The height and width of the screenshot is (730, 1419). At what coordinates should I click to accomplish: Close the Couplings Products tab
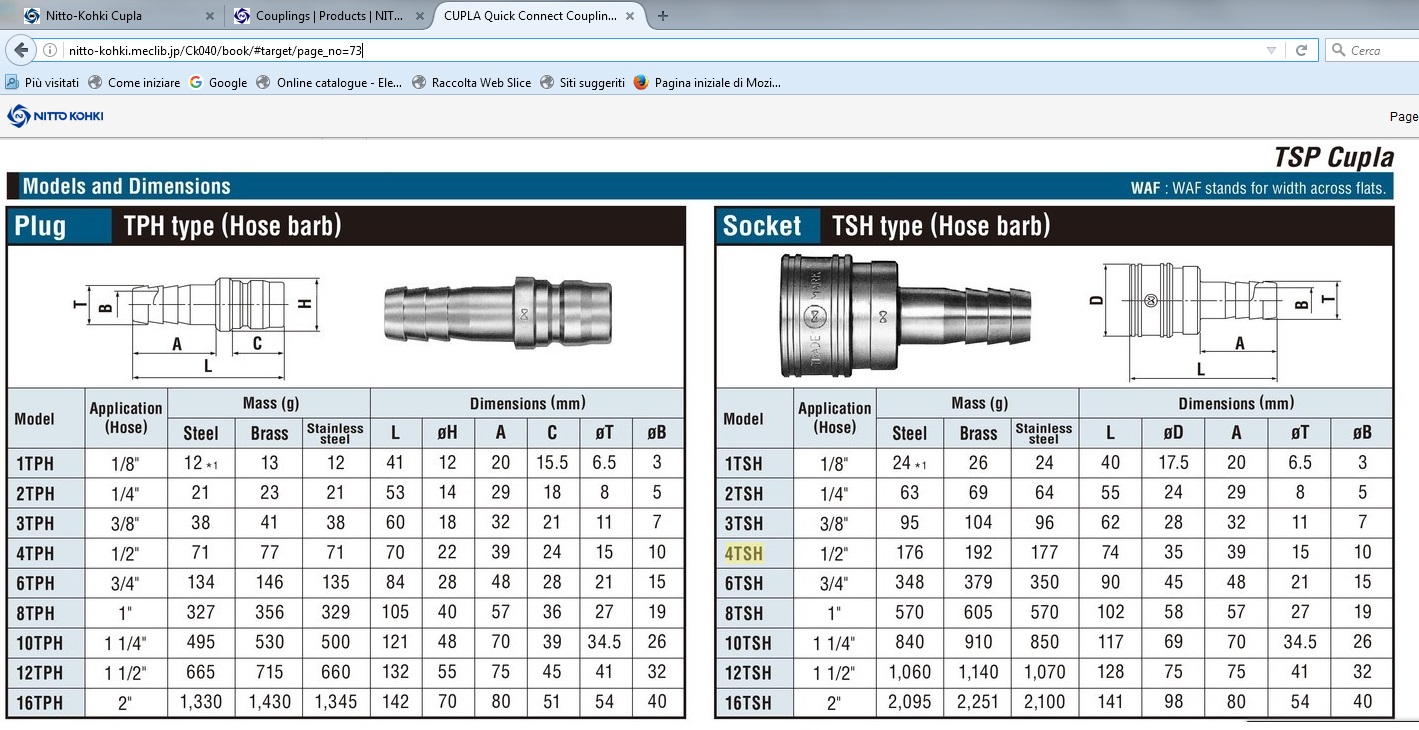pyautogui.click(x=419, y=16)
